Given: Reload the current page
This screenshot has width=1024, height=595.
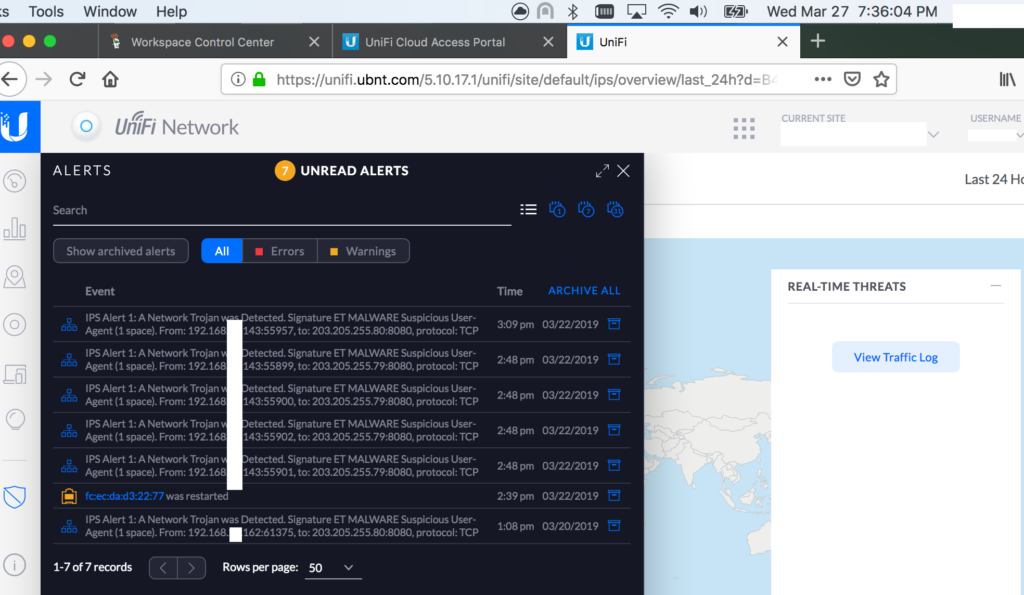Looking at the screenshot, I should point(77,79).
